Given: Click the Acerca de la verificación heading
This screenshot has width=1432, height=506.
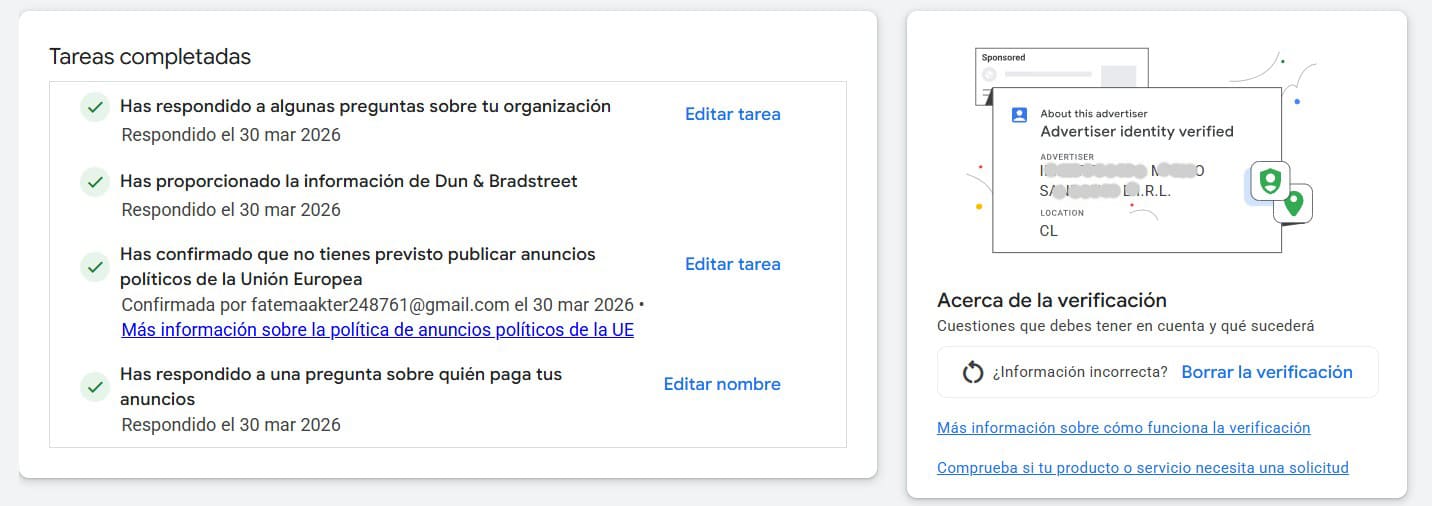Looking at the screenshot, I should [1052, 300].
